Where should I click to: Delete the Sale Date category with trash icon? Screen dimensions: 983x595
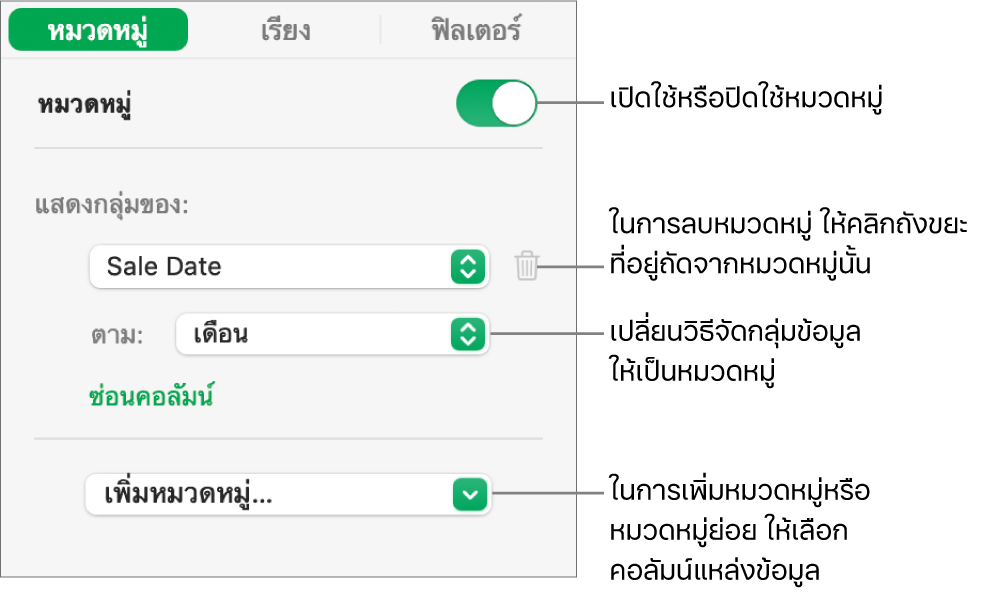tap(526, 266)
